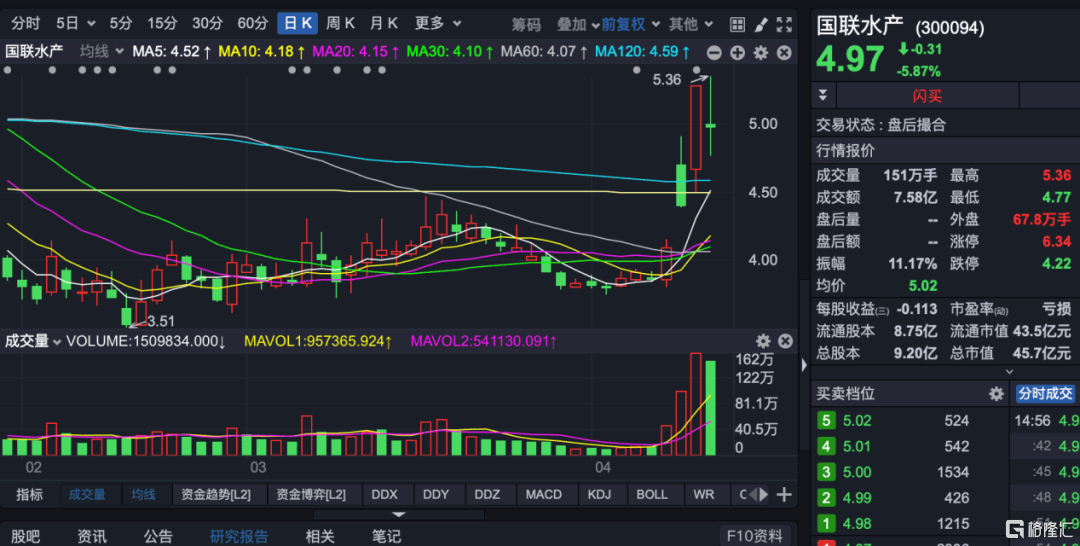
Task: Open the 5日 period dropdown
Action: (75, 23)
